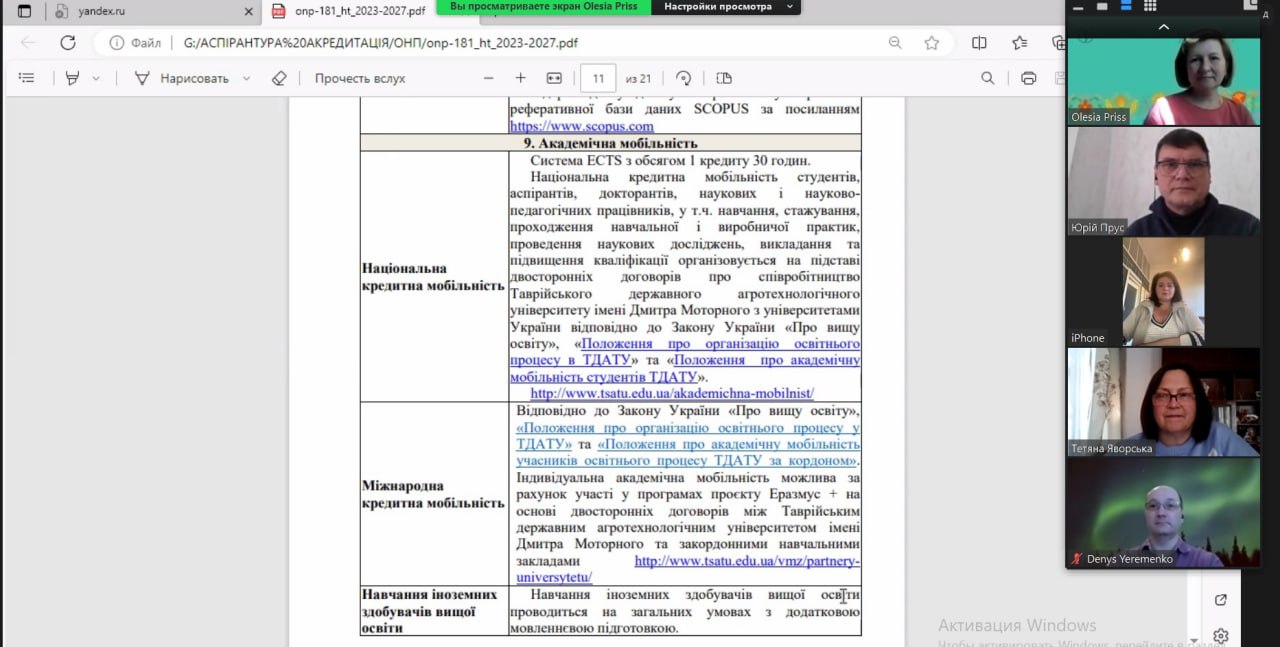
Task: Open the www.scopus.com link
Action: (x=581, y=126)
